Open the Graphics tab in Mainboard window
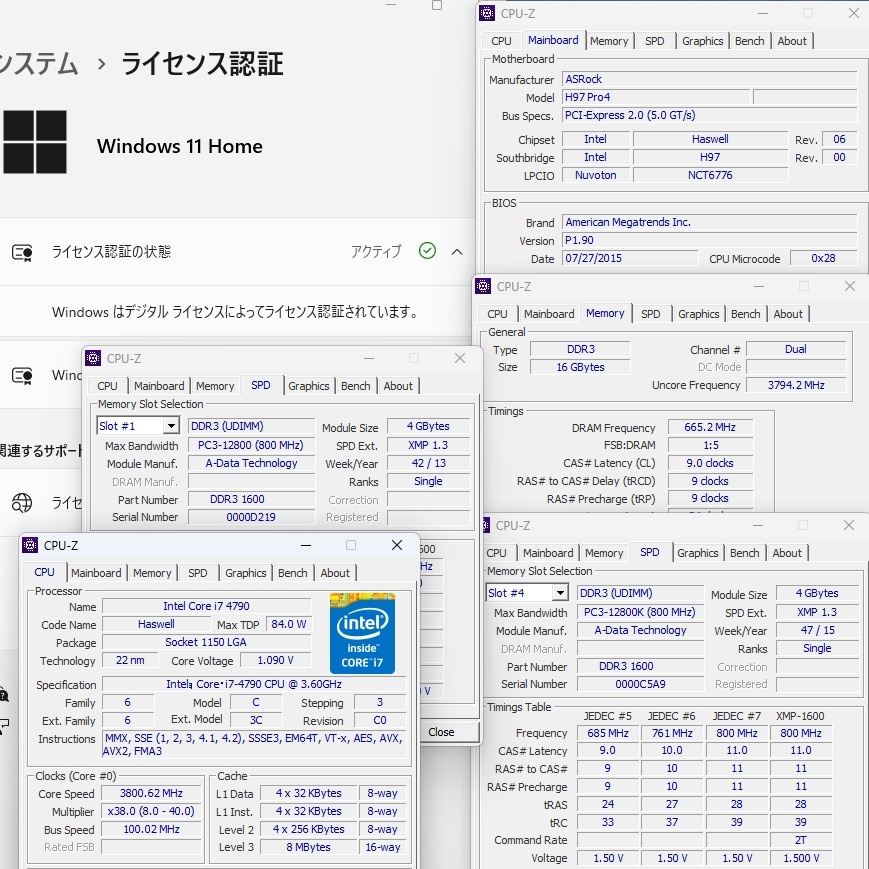The width and height of the screenshot is (869, 869). [702, 41]
